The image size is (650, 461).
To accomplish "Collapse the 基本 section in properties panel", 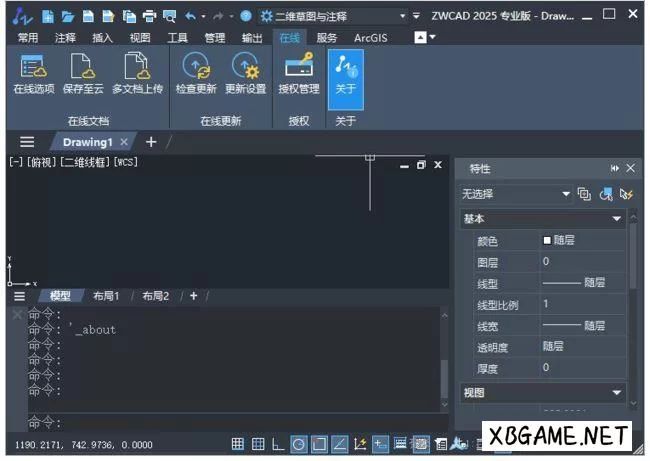I will click(617, 218).
